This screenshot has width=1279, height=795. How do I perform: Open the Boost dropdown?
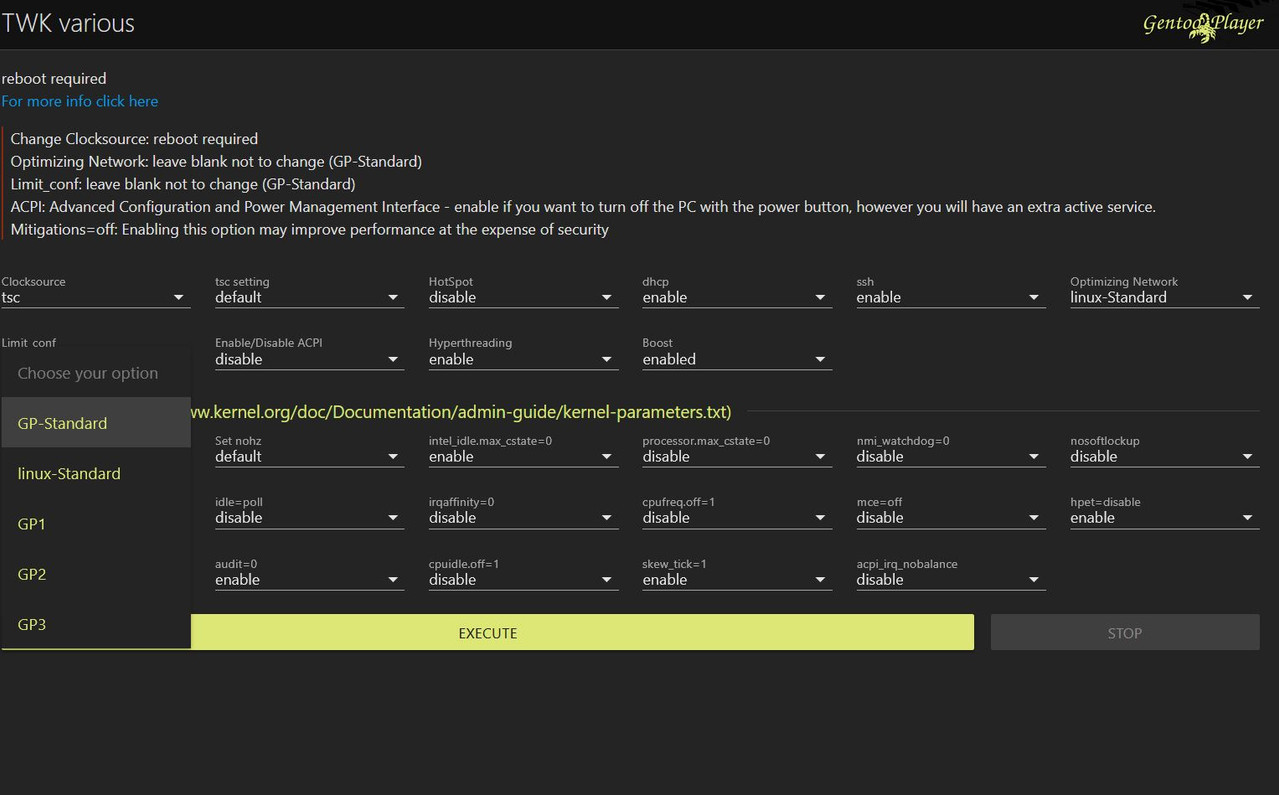pos(737,359)
